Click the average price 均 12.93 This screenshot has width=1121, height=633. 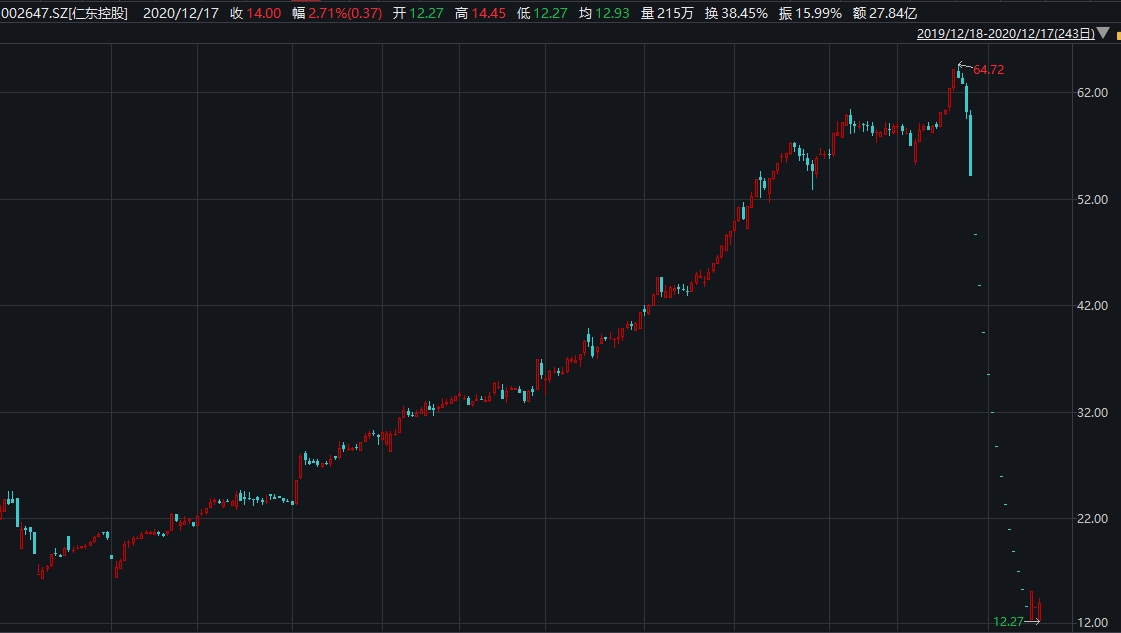point(604,13)
